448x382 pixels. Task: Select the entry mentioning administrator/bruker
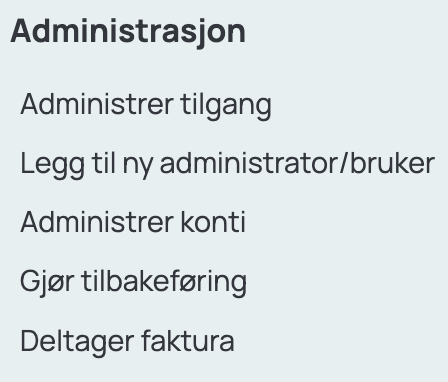point(228,165)
